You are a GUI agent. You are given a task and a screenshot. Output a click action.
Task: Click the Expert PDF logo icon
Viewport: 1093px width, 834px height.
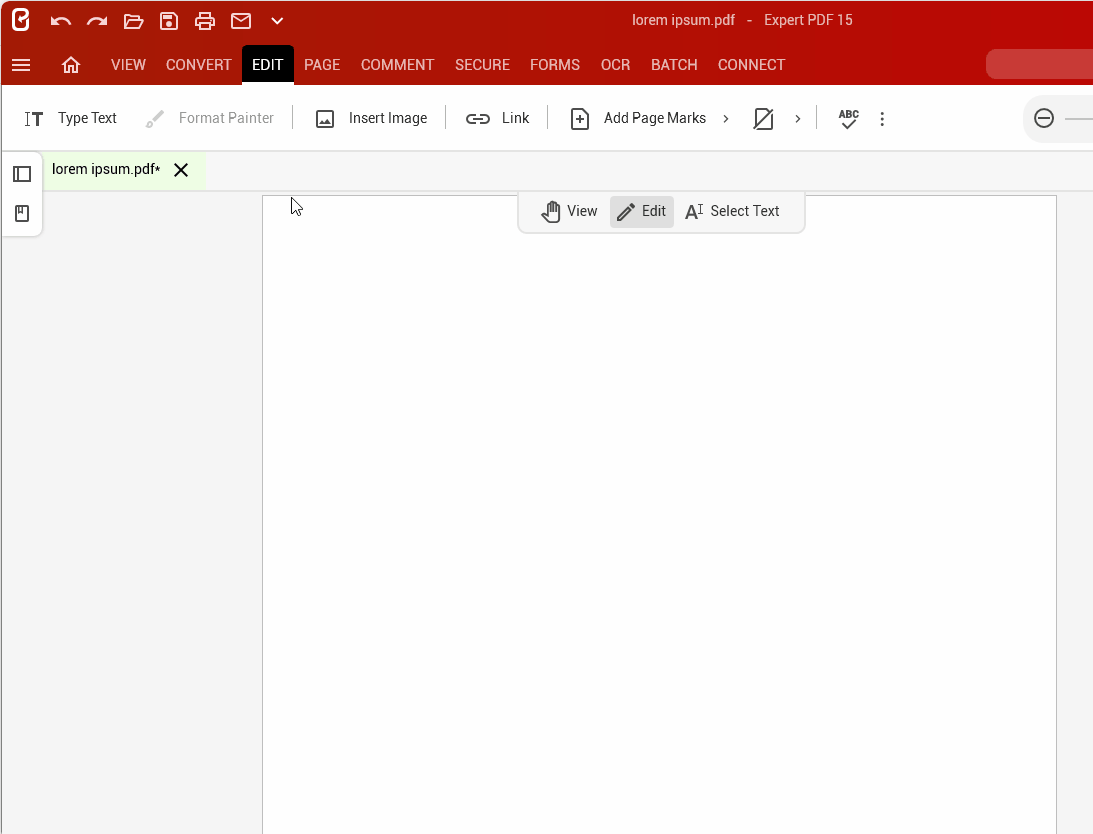[x=21, y=20]
